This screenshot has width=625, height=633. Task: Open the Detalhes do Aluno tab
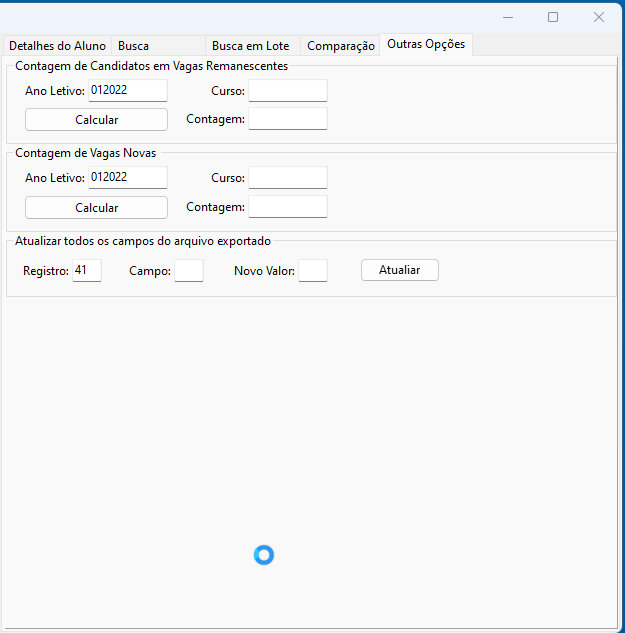57,46
